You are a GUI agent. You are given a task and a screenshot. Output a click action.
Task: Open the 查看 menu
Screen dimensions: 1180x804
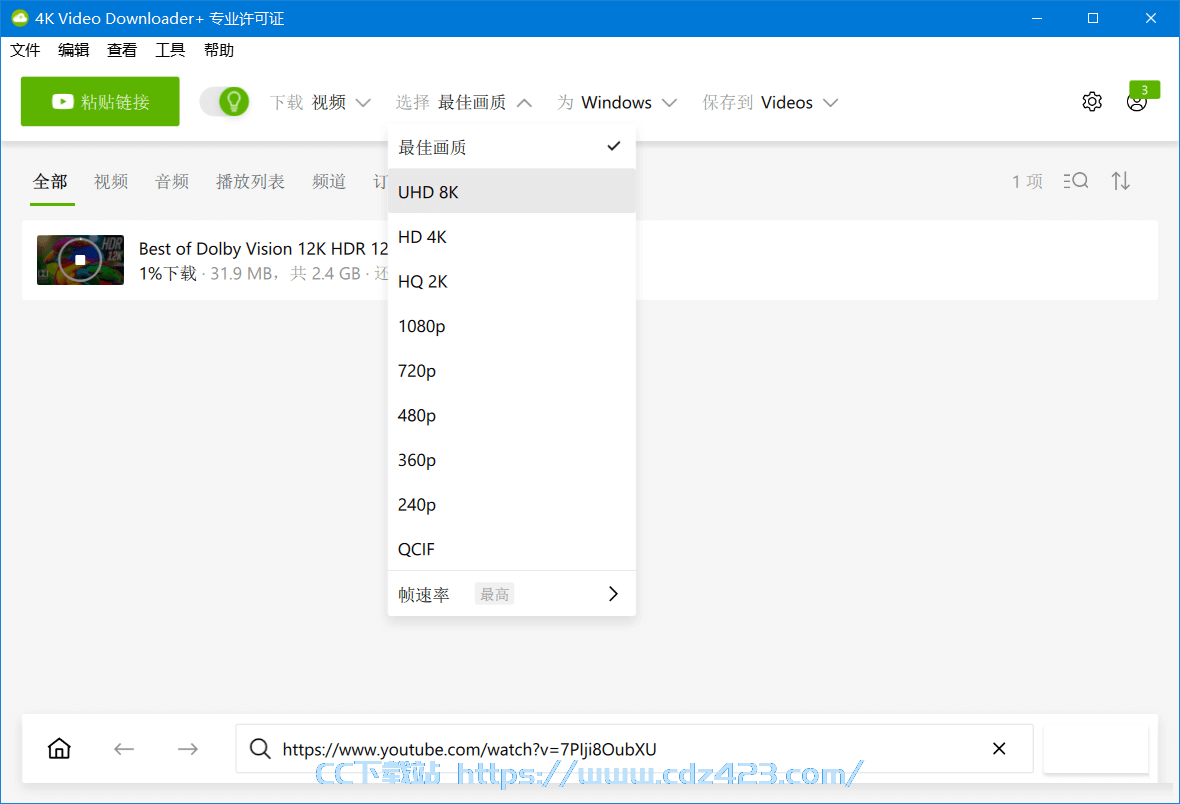[122, 50]
